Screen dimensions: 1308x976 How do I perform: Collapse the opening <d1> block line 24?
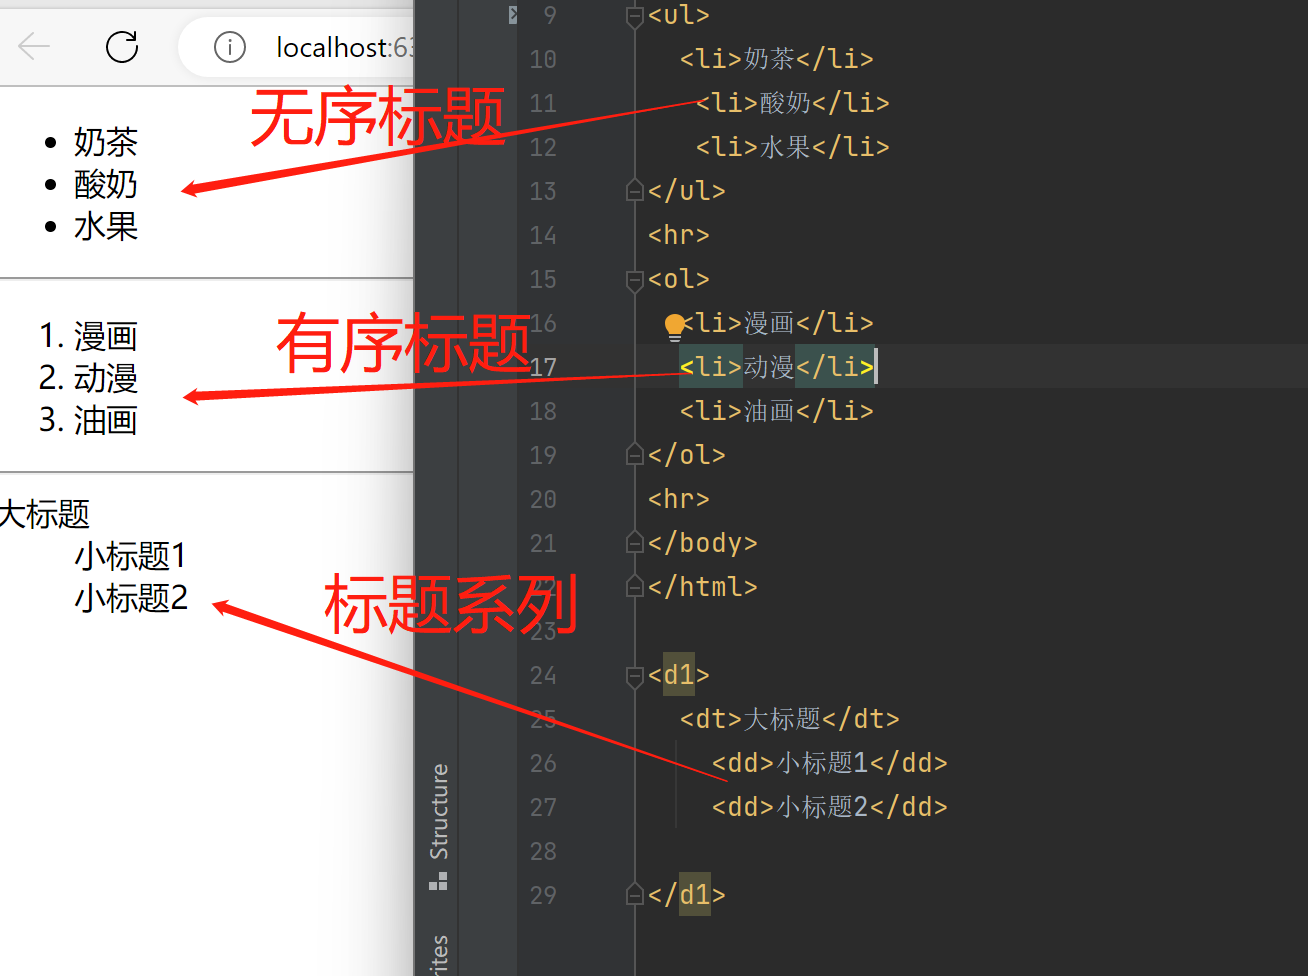click(634, 676)
